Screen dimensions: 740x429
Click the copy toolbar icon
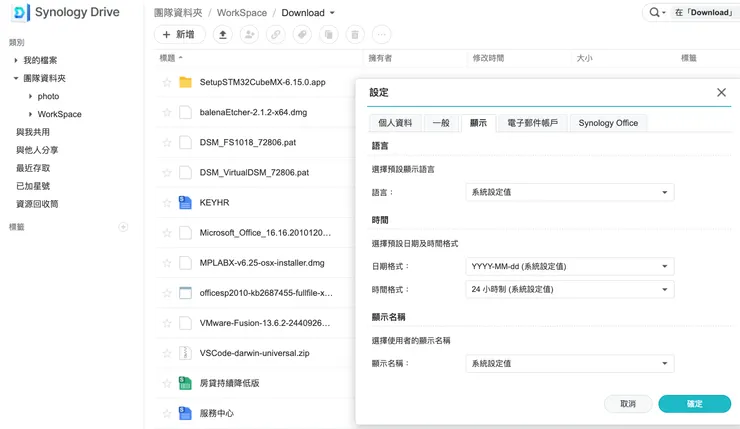pyautogui.click(x=328, y=34)
